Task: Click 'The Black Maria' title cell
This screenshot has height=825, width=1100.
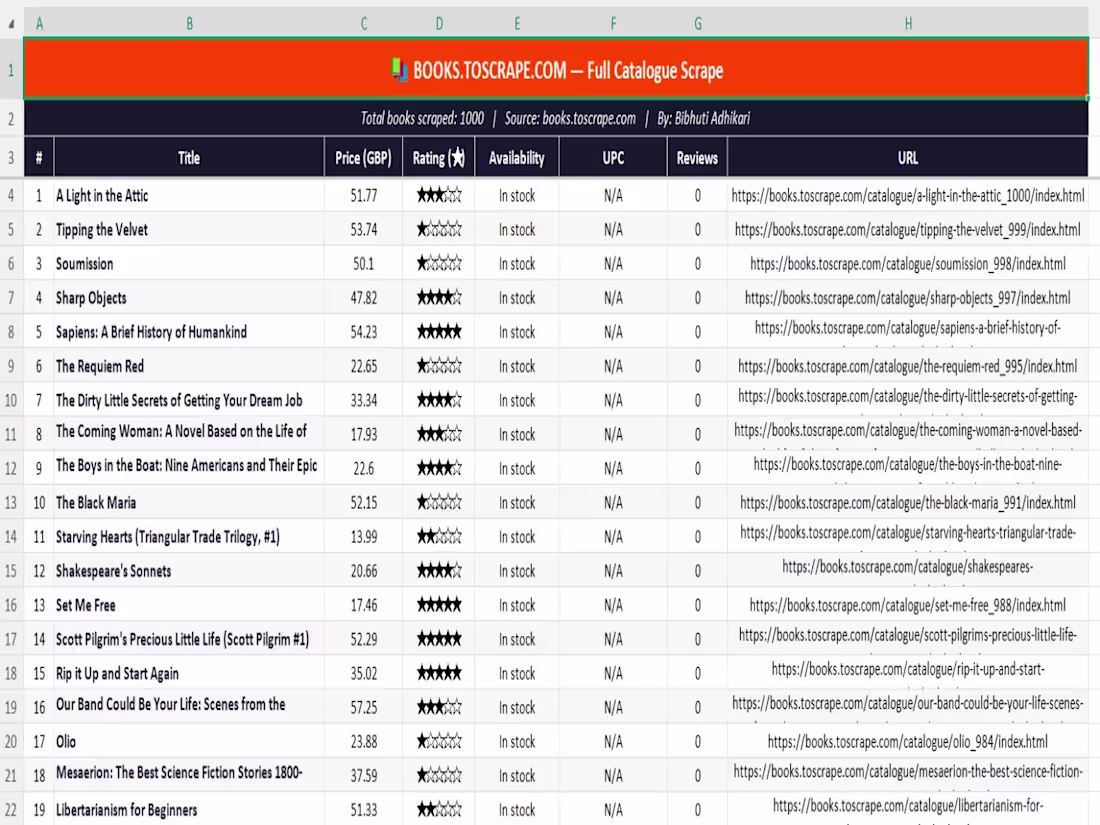Action: 189,503
